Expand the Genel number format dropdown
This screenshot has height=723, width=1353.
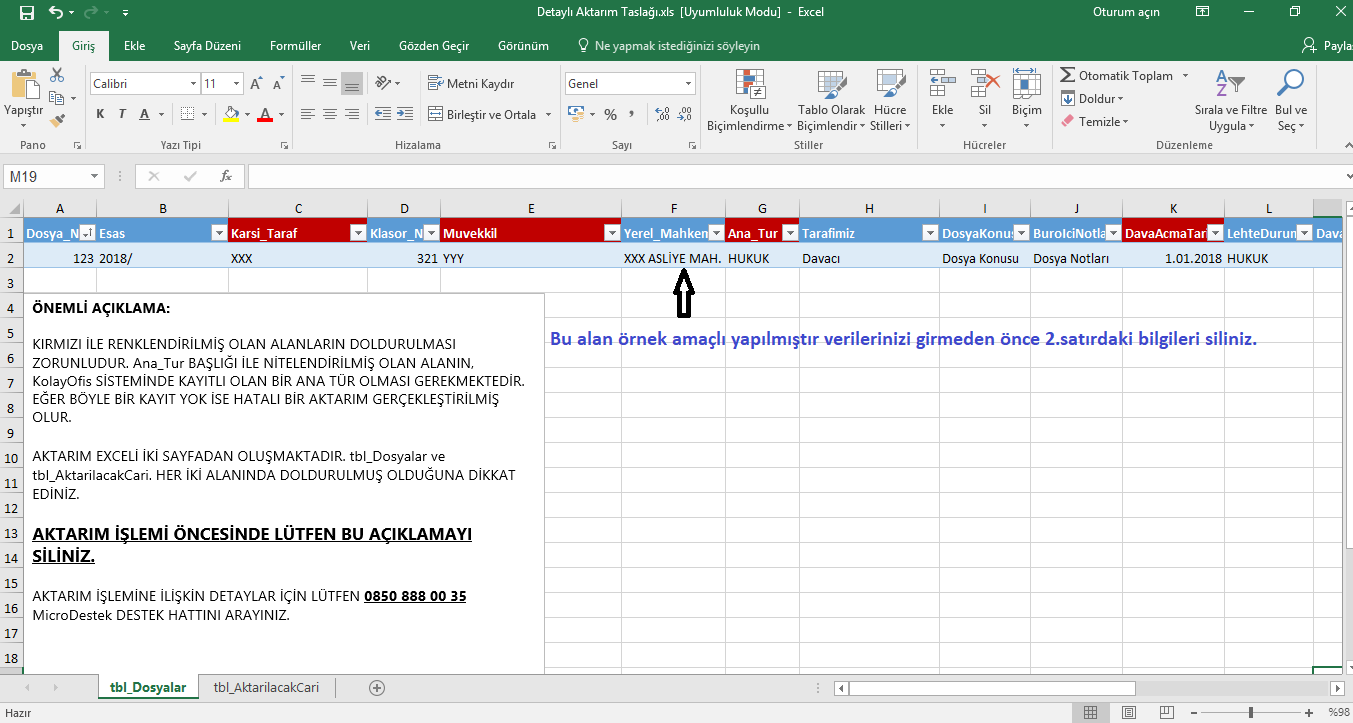(688, 84)
